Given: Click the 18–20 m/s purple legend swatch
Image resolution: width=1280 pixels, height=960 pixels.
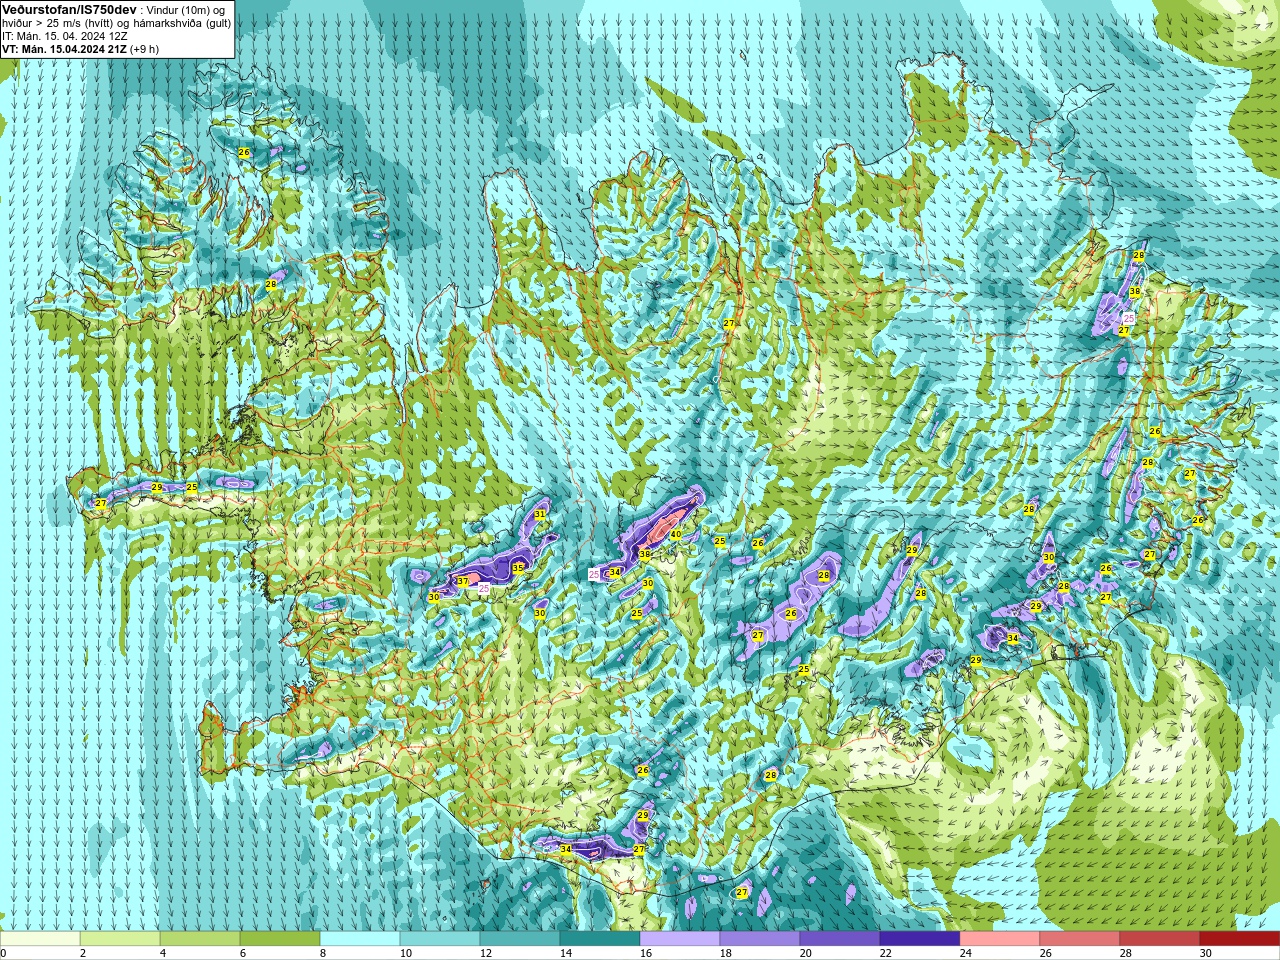Looking at the screenshot, I should click(760, 939).
